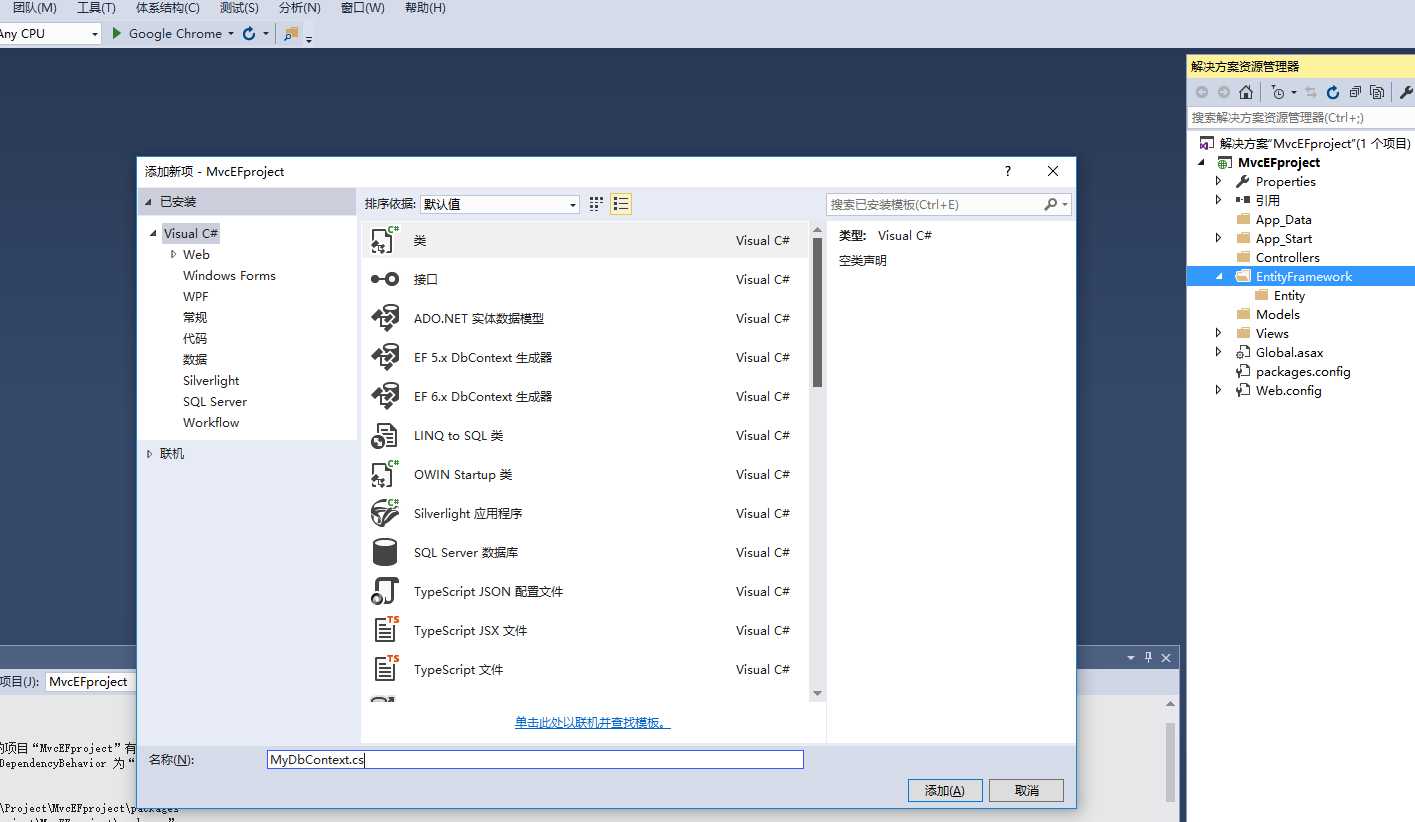Open the Google Chrome browser dropdown arrow
This screenshot has width=1415, height=822.
(x=231, y=34)
